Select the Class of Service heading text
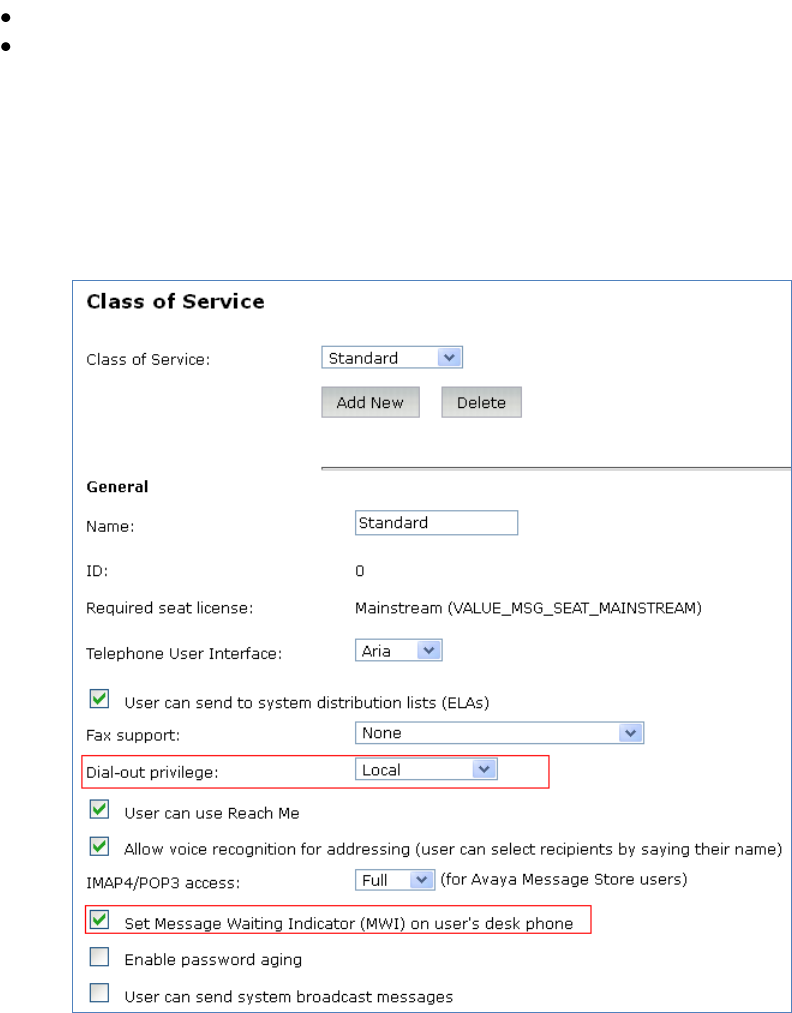The width and height of the screenshot is (792, 1013). [175, 302]
